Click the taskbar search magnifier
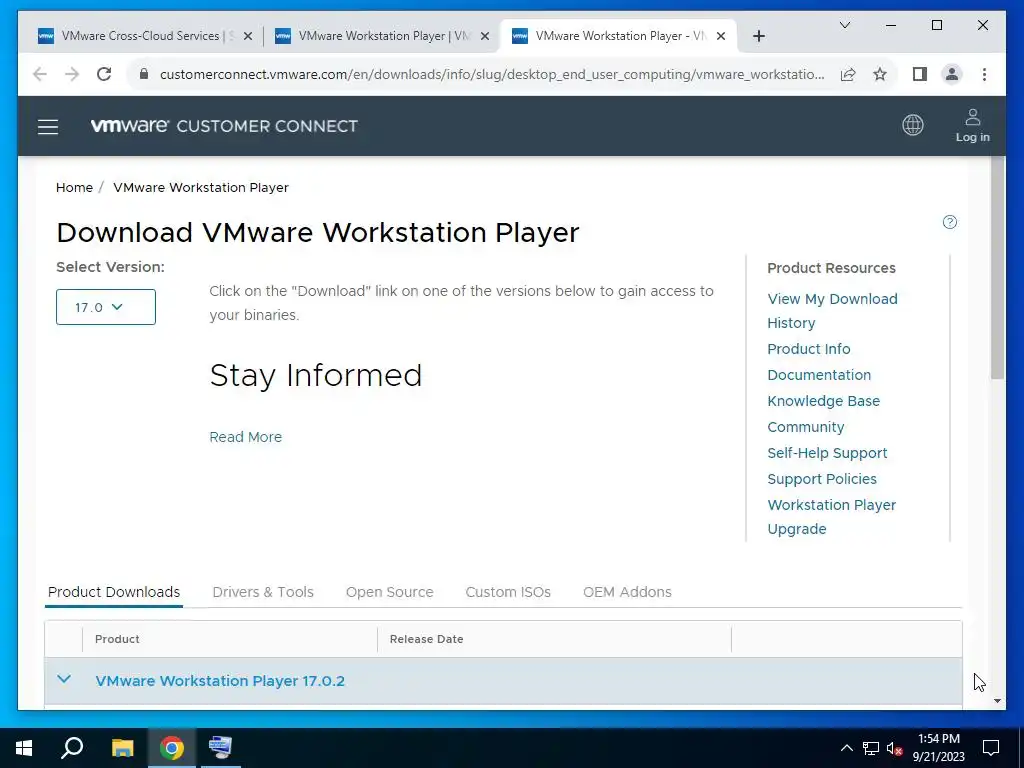Screen dimensions: 1024x768 tap(72, 748)
